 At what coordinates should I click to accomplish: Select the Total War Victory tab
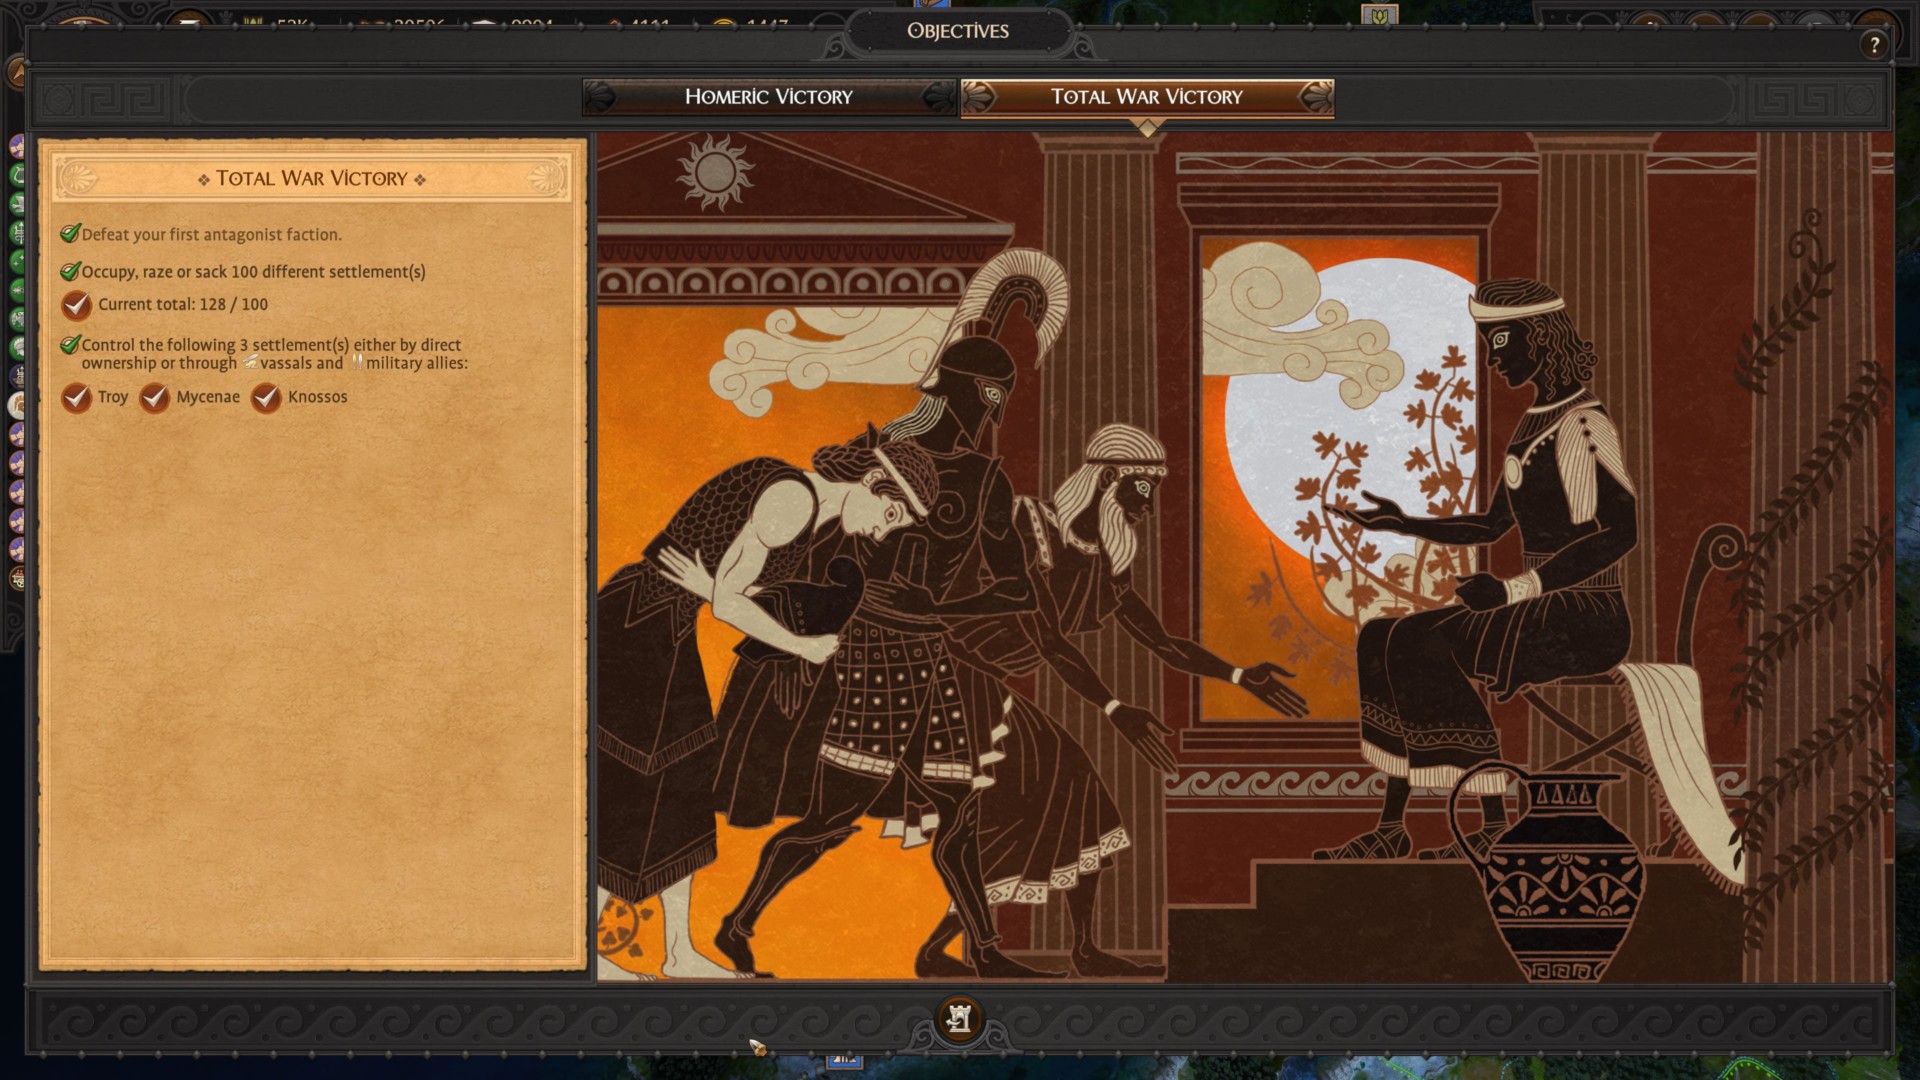1146,97
